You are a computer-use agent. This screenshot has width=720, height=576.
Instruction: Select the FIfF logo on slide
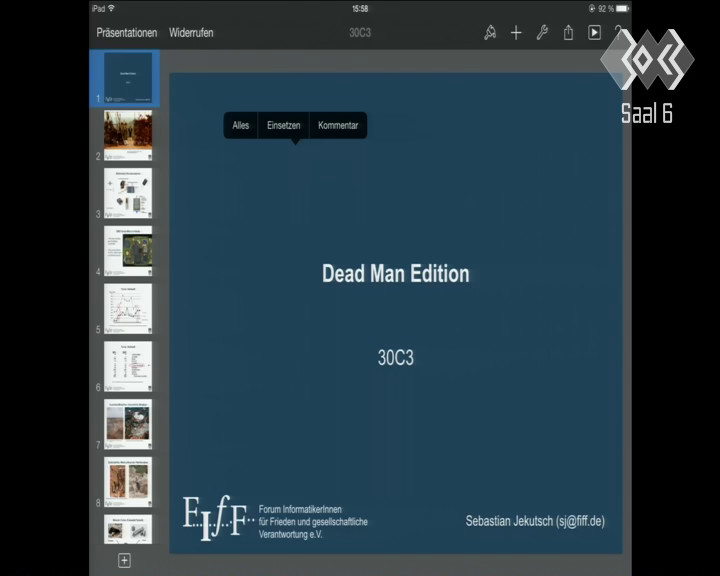(x=218, y=518)
